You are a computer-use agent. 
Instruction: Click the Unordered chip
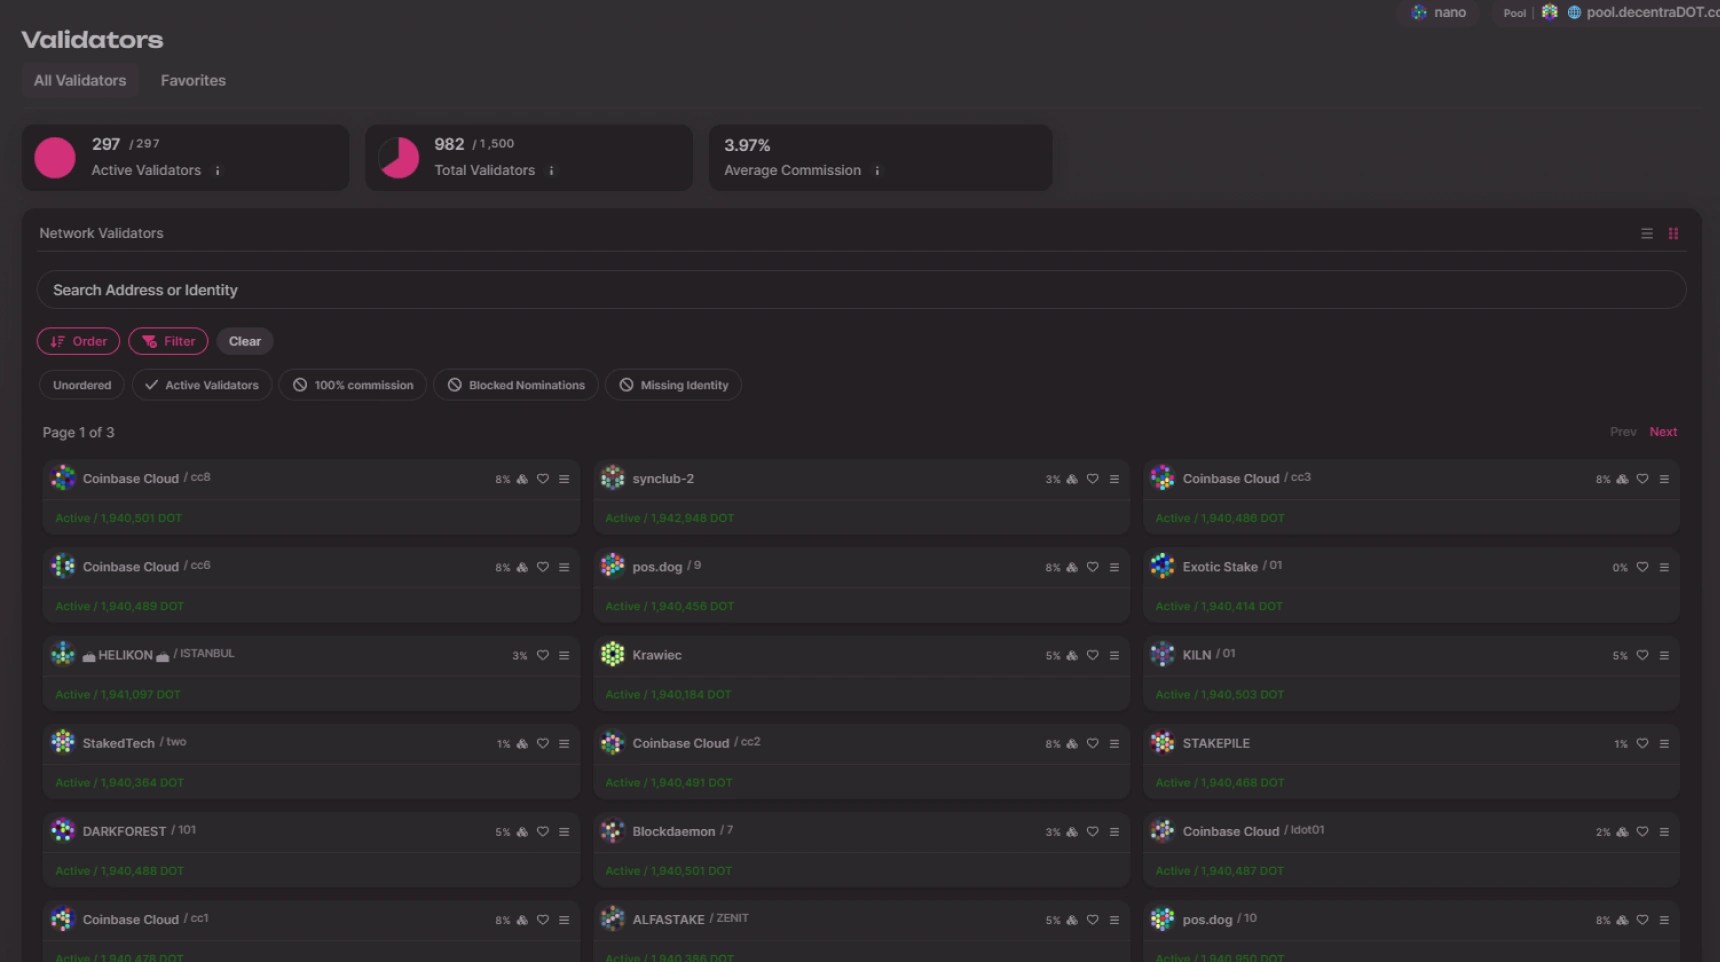82,385
